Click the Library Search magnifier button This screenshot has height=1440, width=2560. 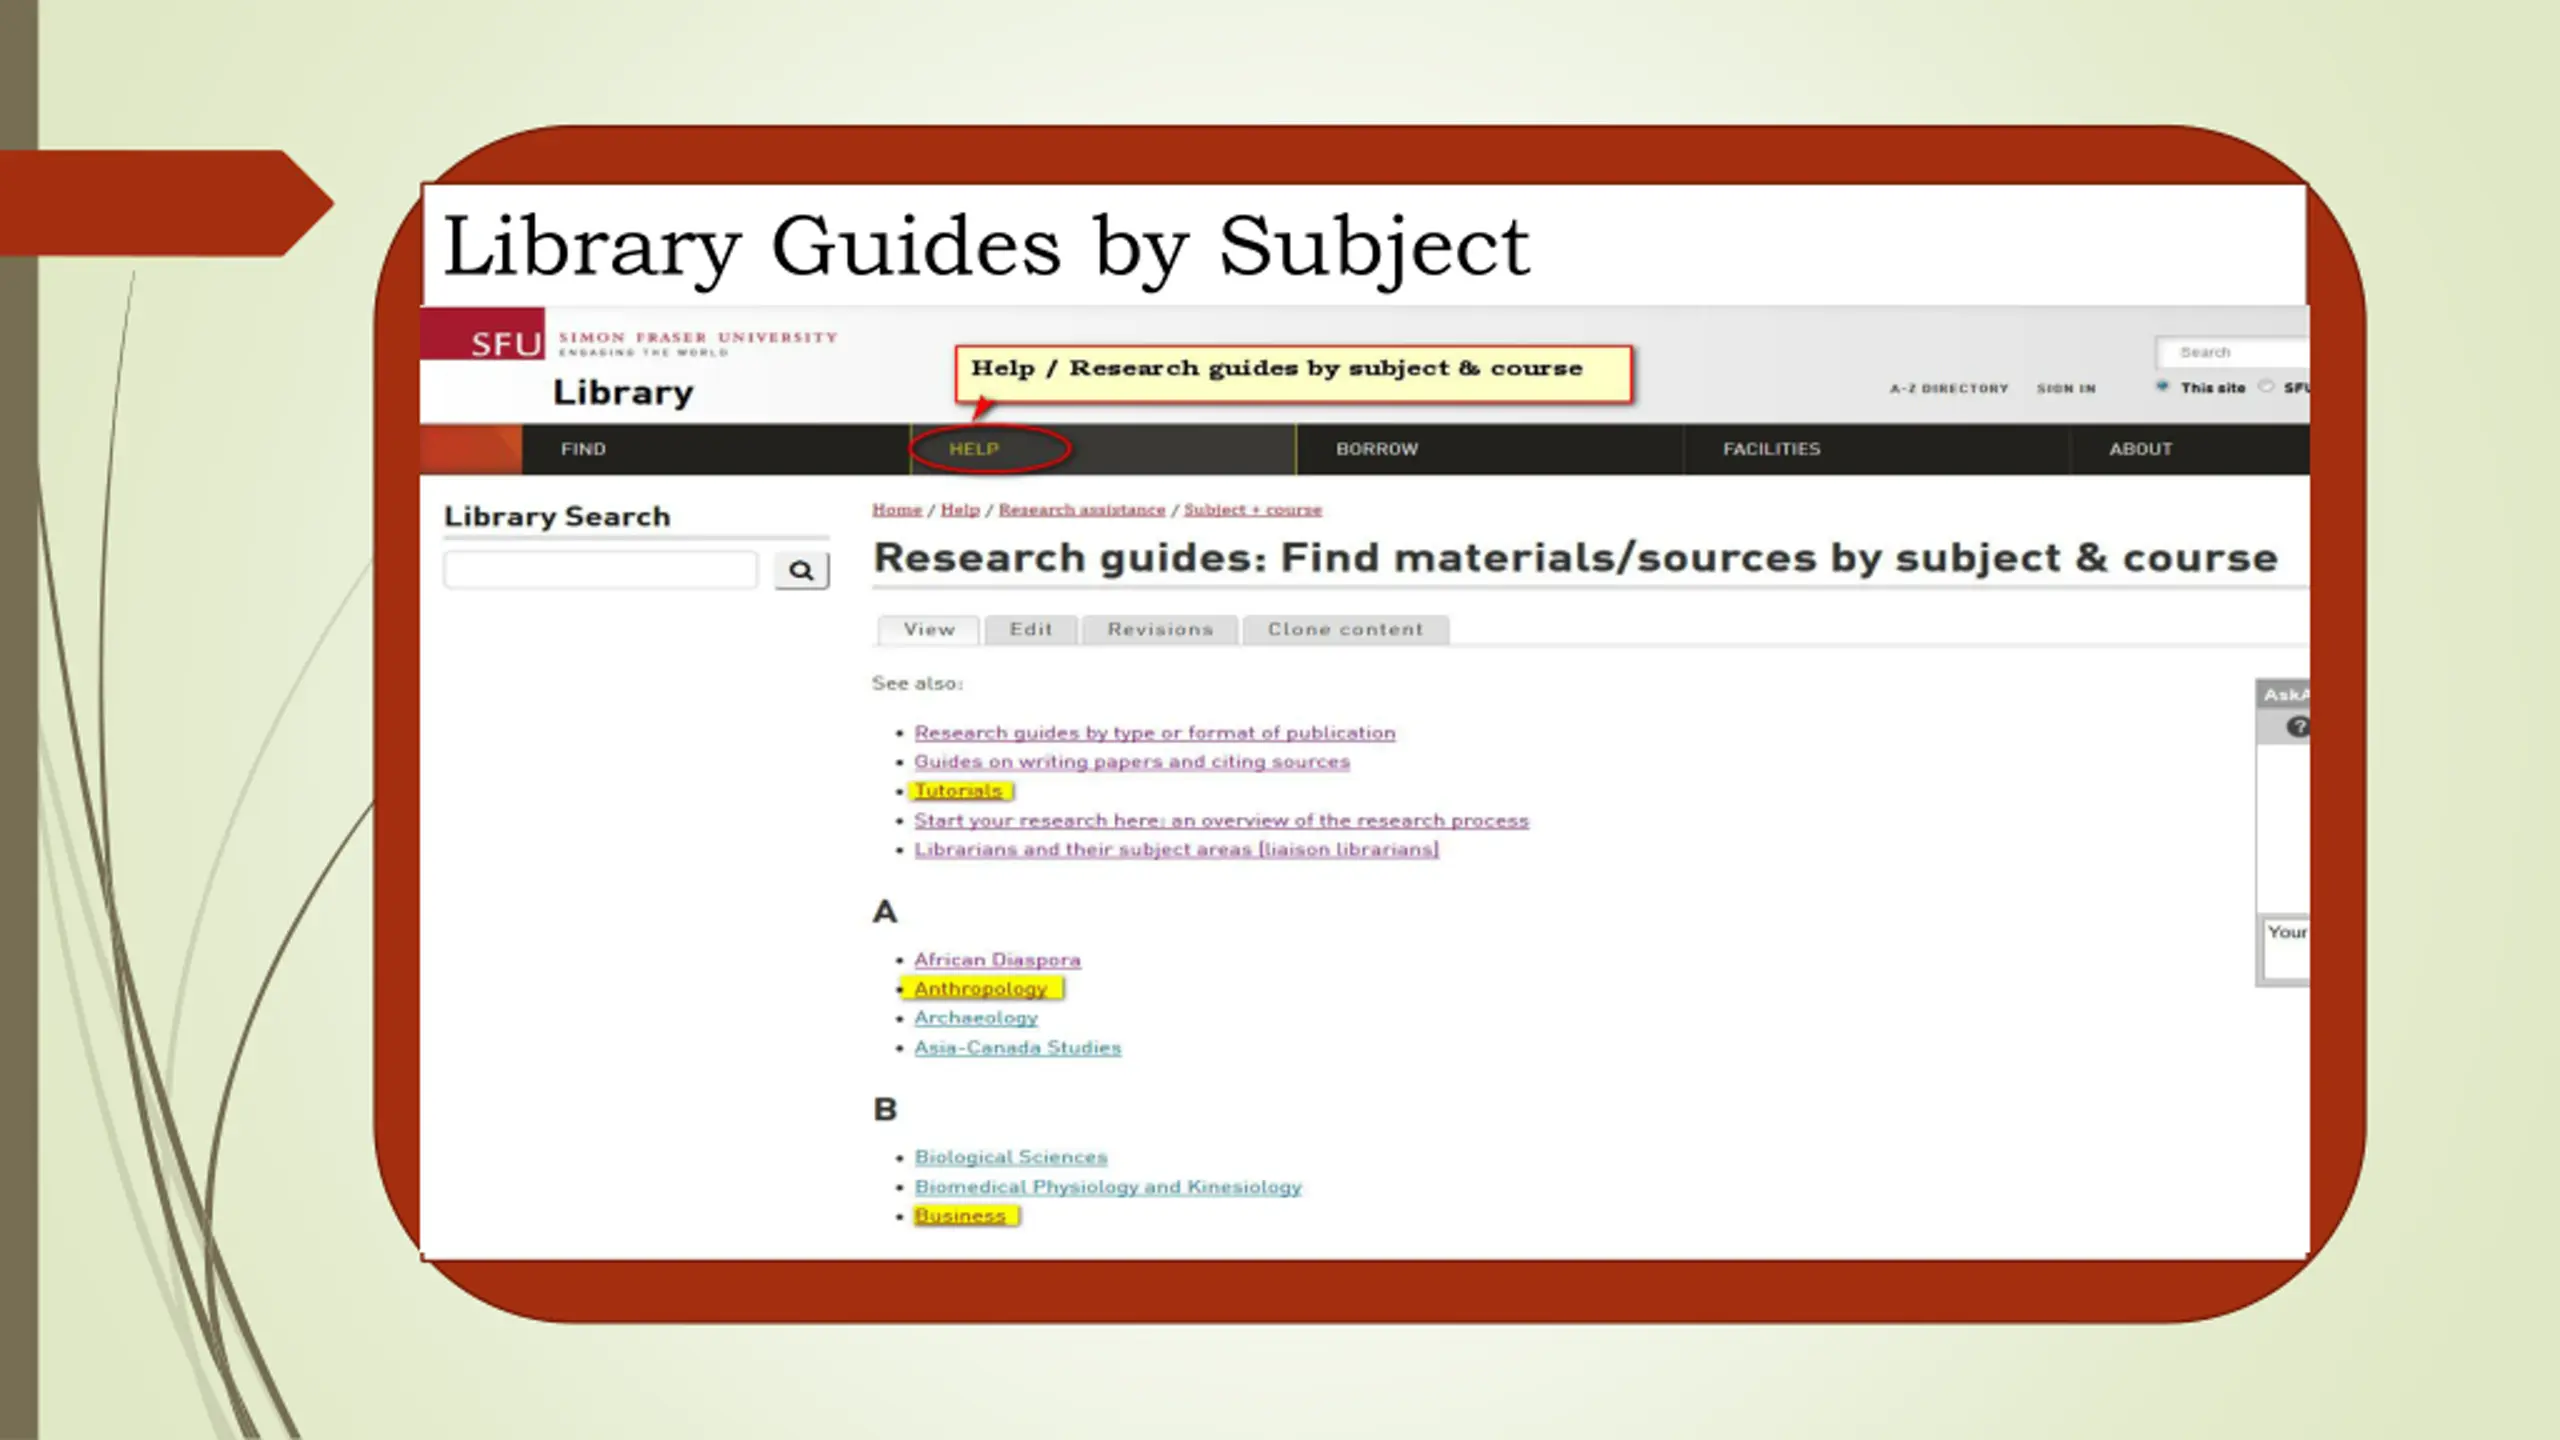click(x=801, y=570)
